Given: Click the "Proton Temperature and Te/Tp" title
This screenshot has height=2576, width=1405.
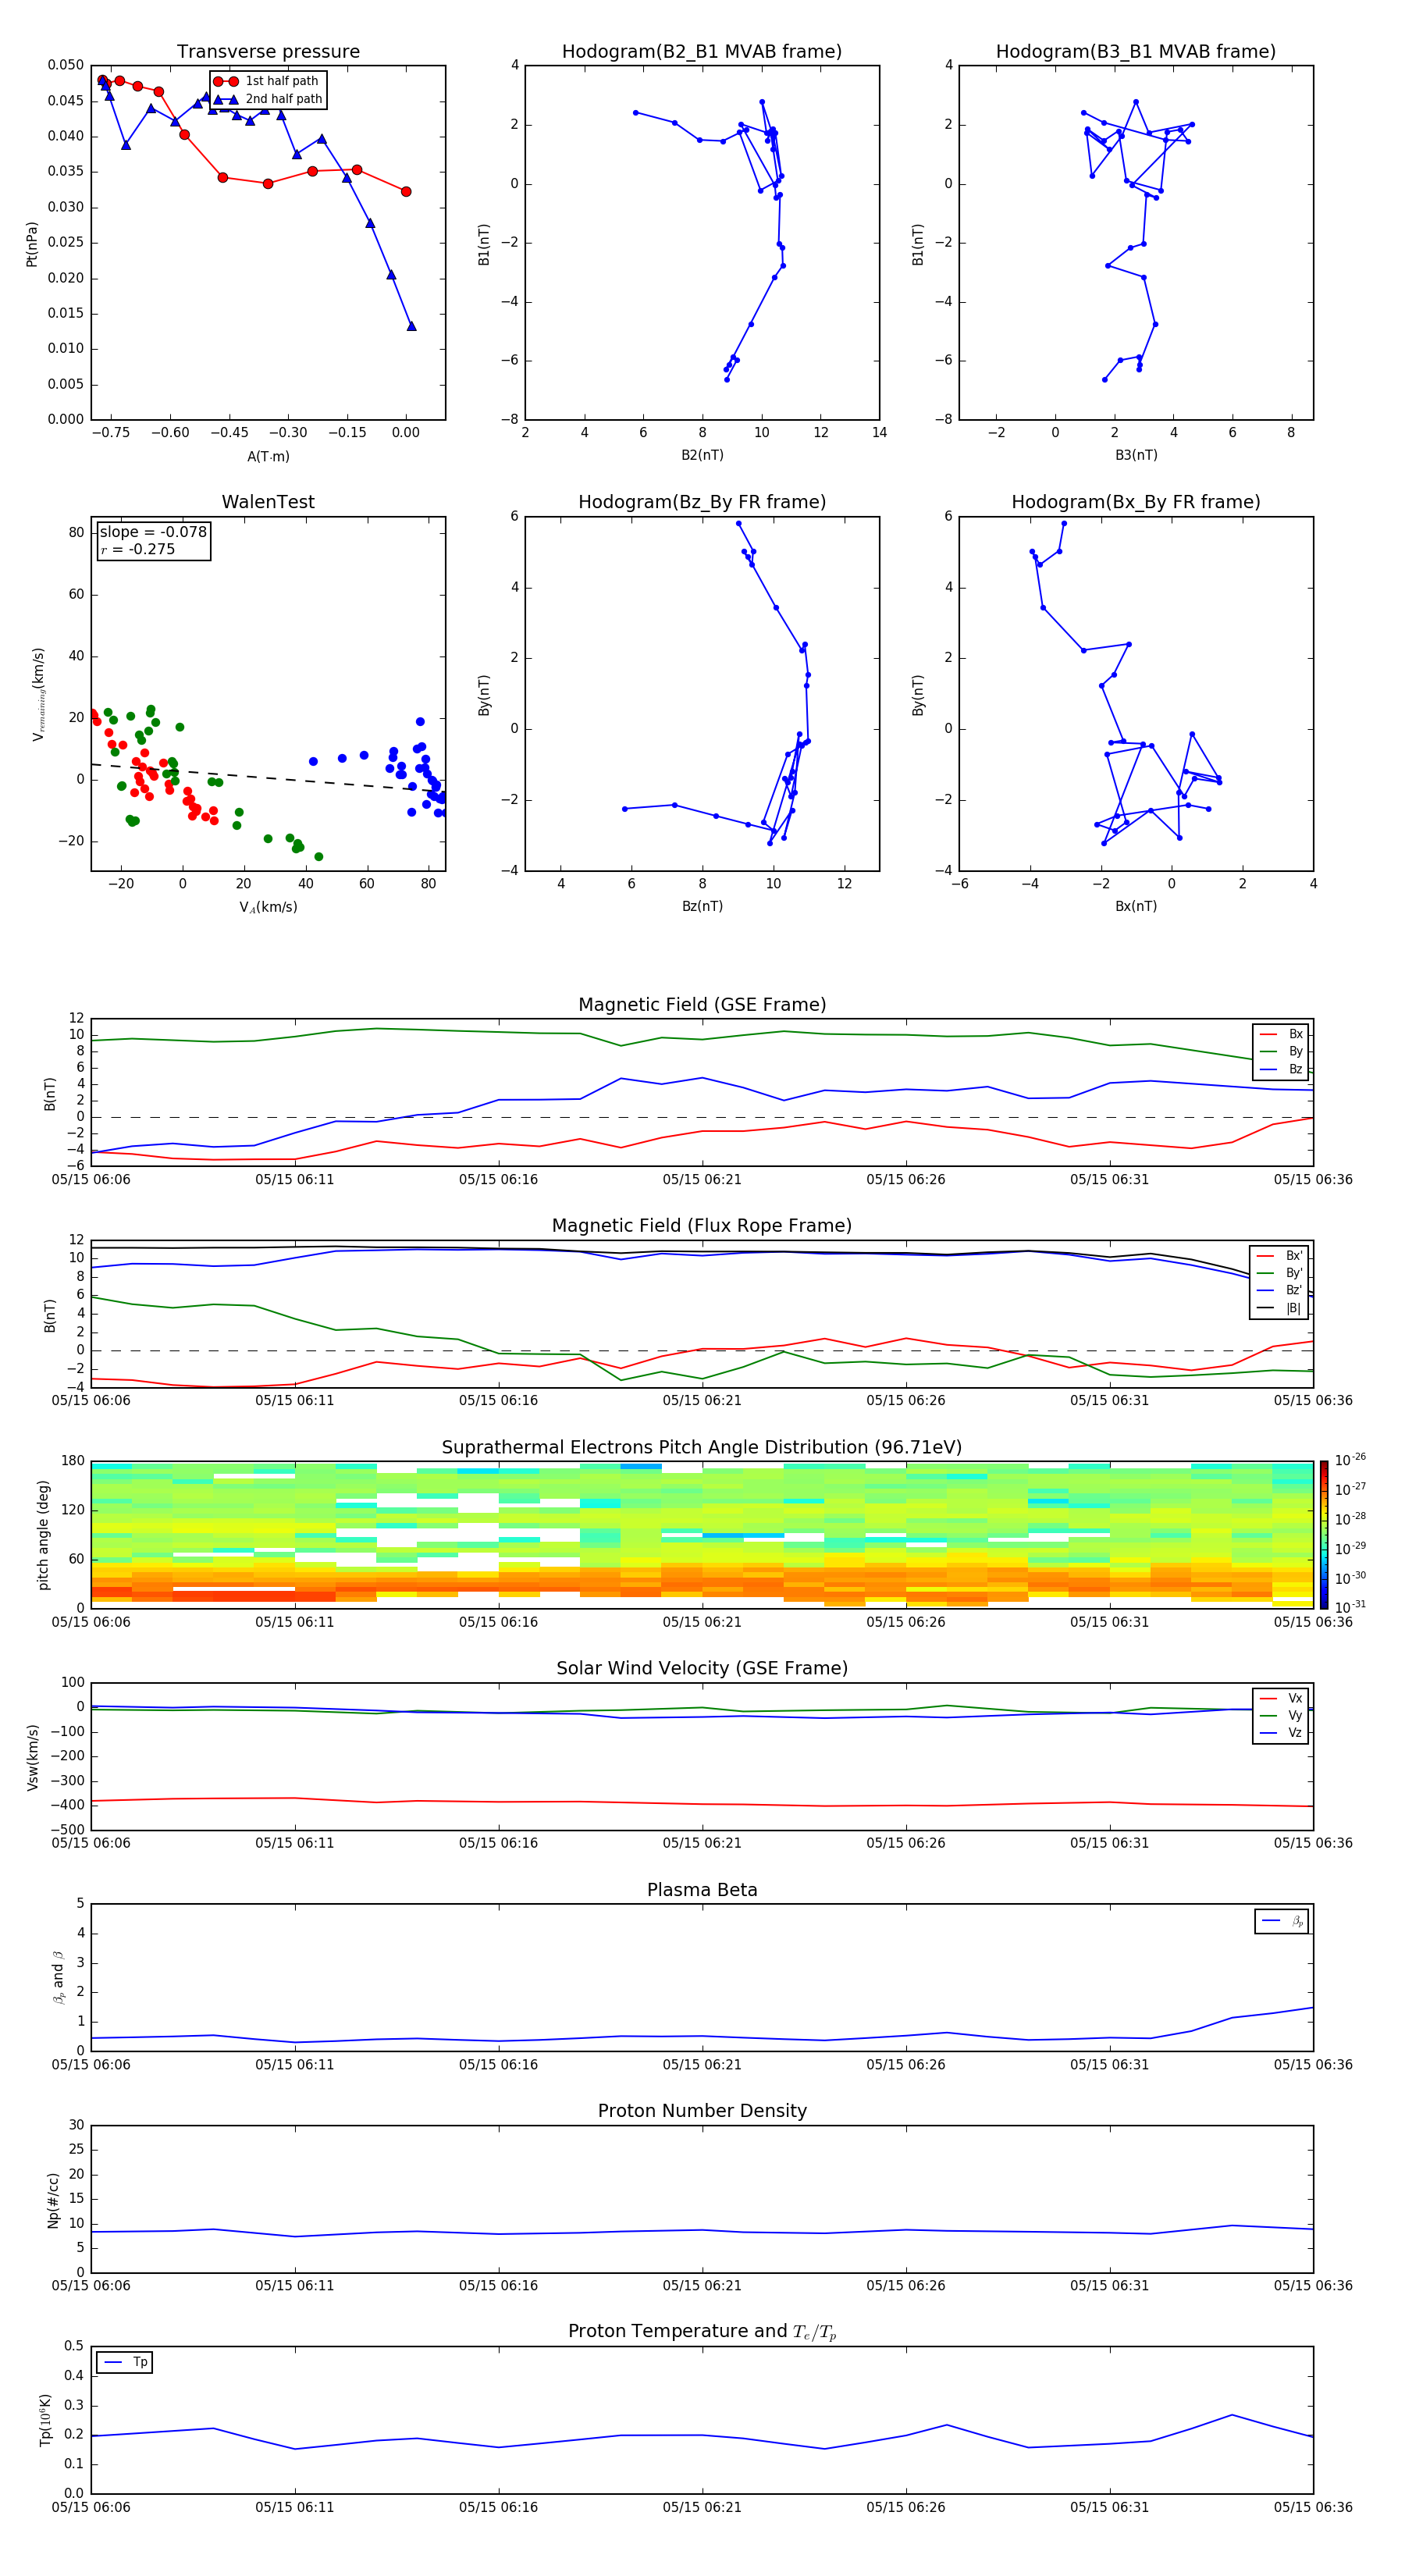Looking at the screenshot, I should click(x=702, y=2332).
